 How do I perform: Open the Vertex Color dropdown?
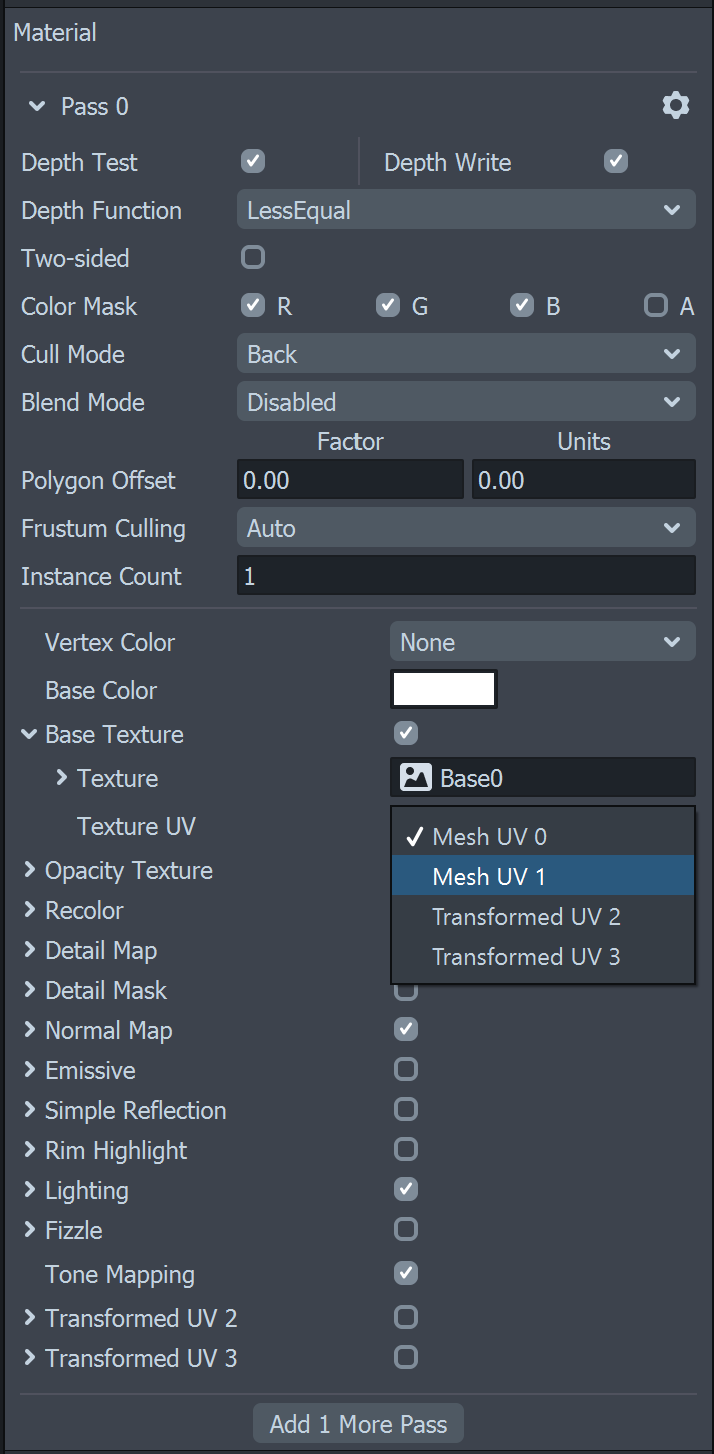coord(542,642)
